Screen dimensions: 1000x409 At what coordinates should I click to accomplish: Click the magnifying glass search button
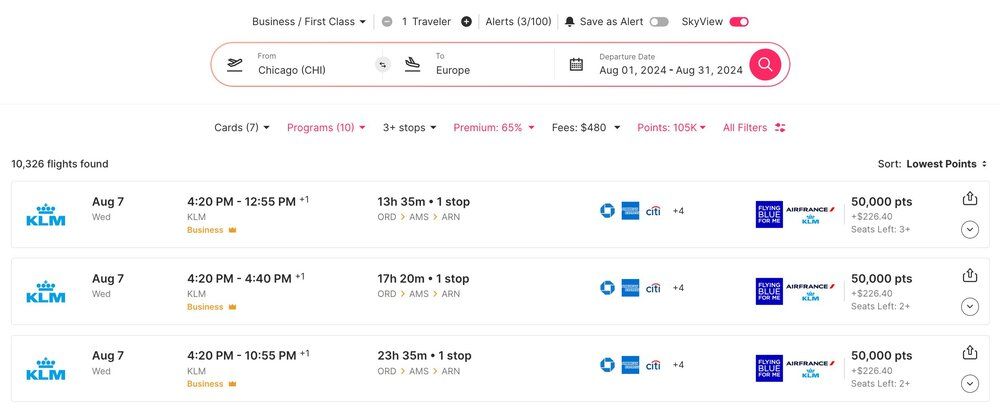765,64
